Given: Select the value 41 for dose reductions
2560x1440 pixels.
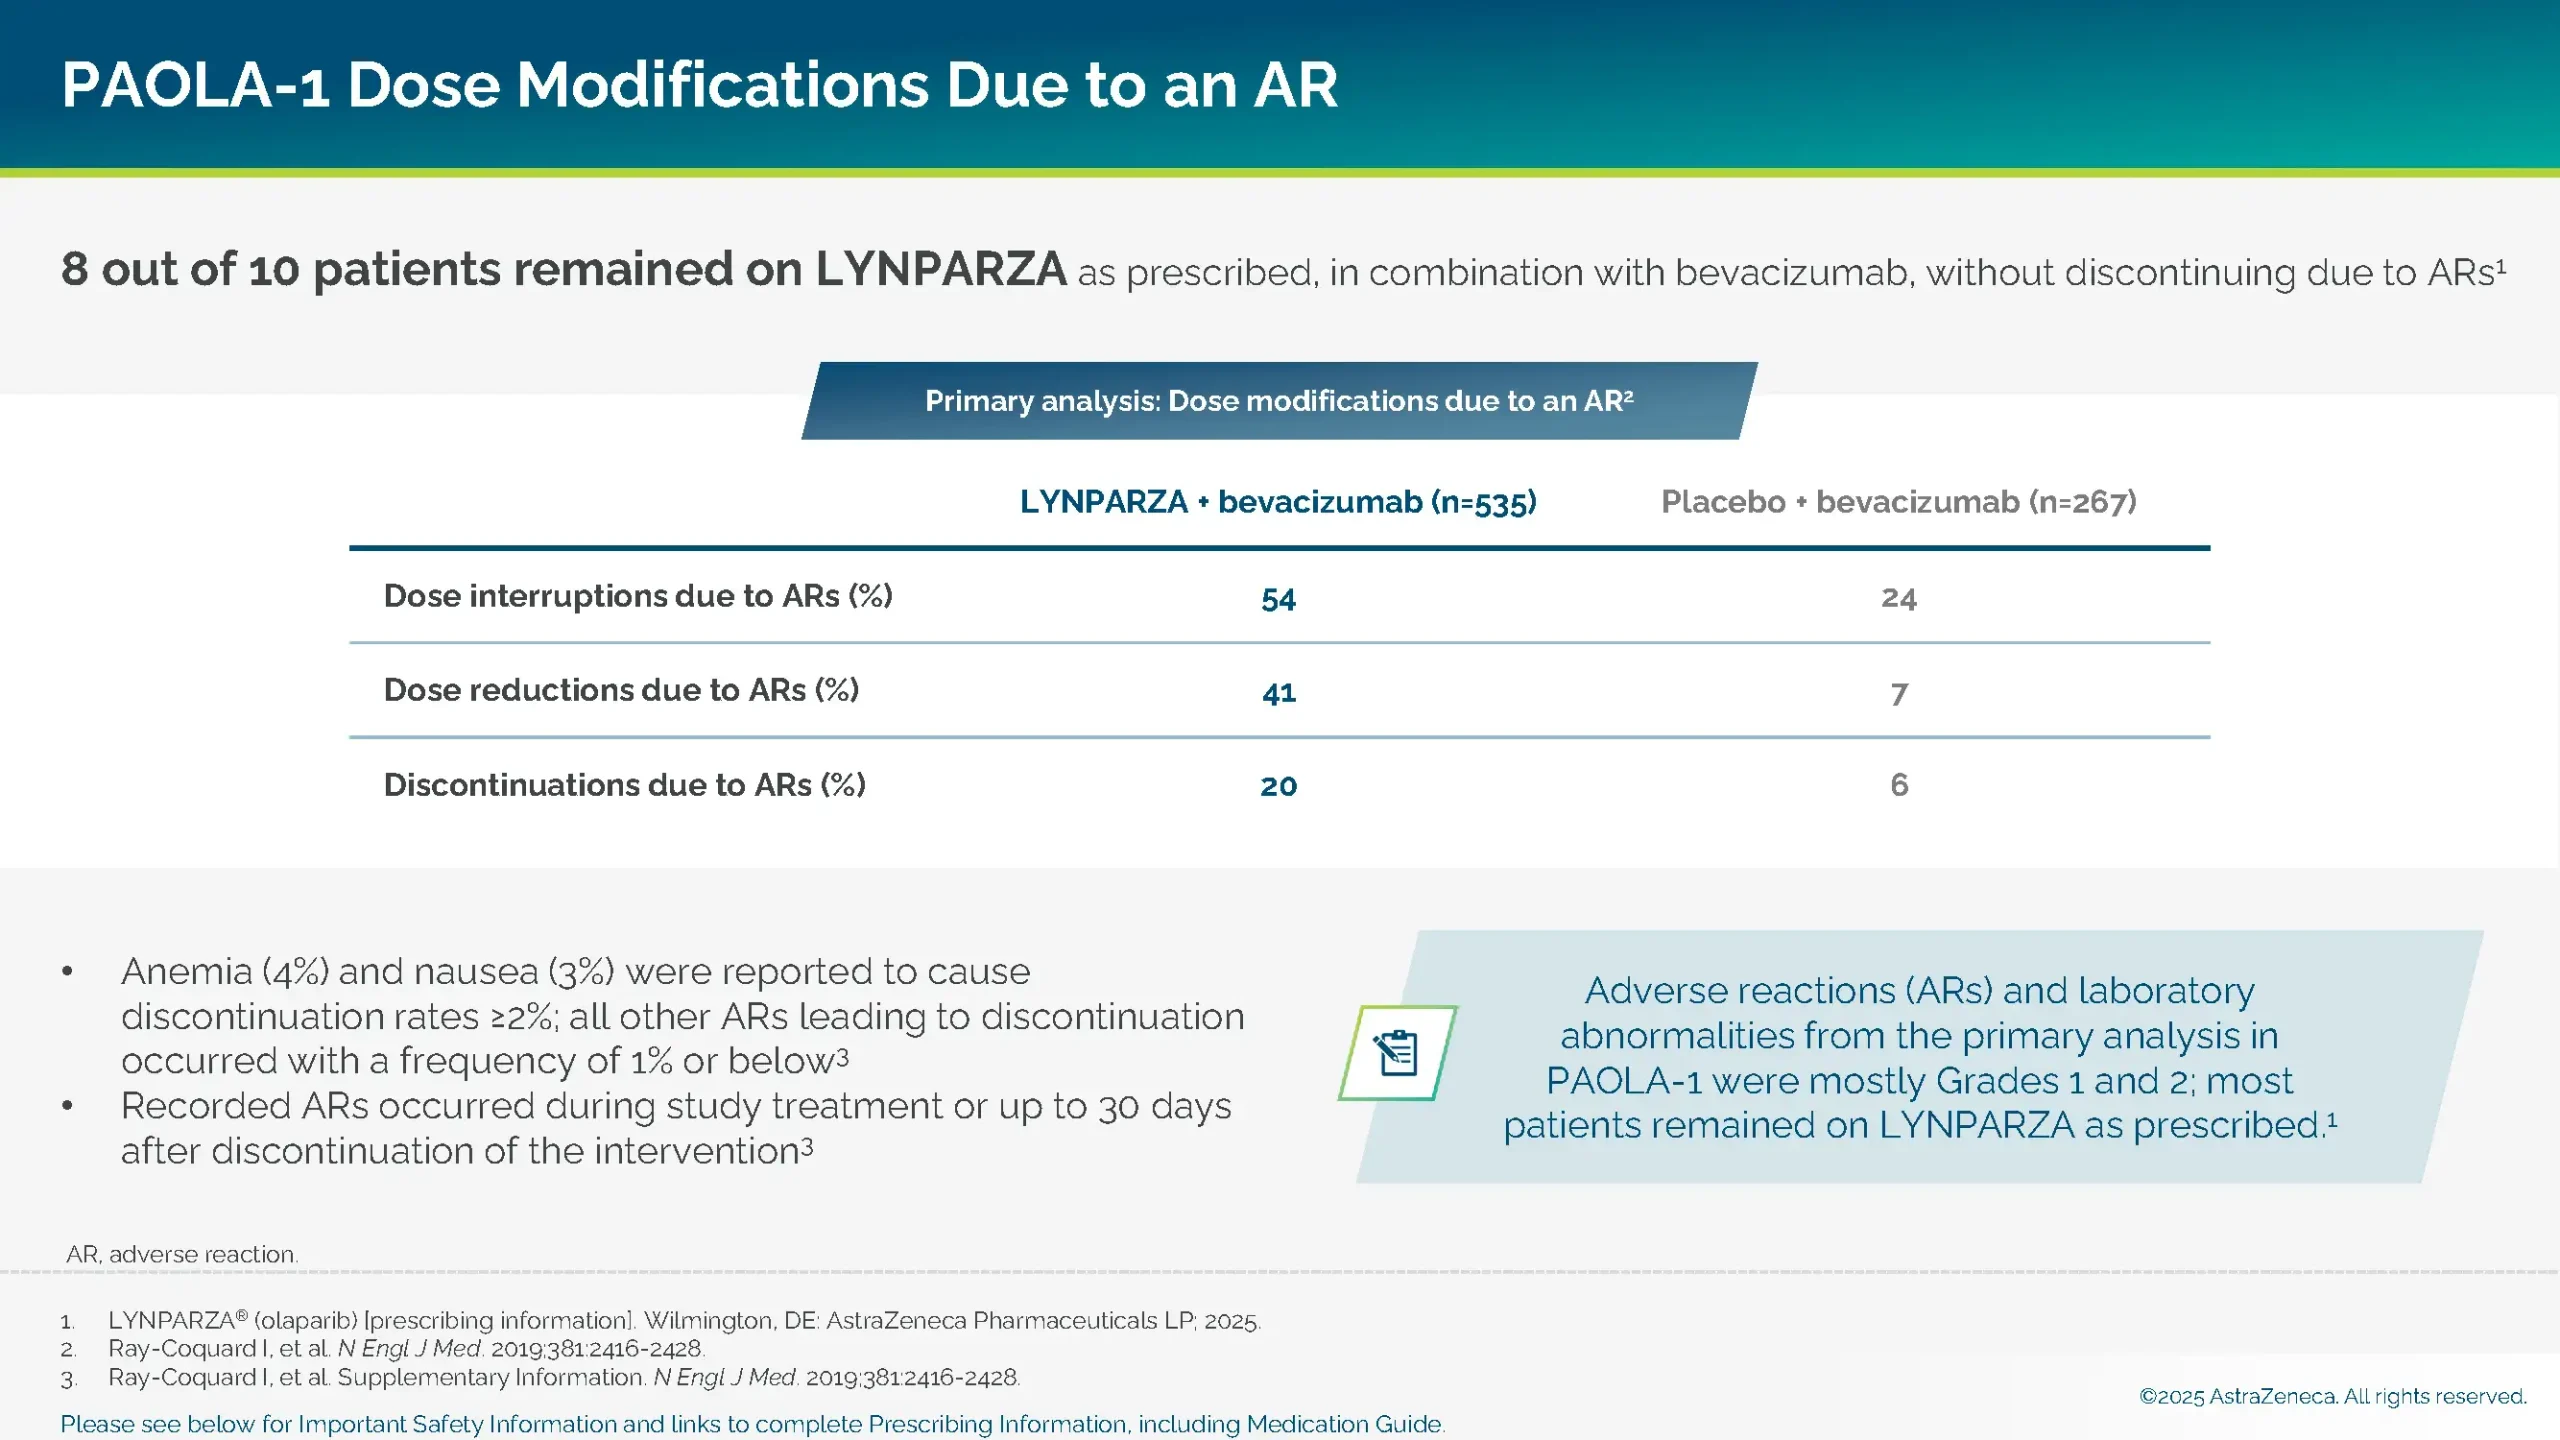Looking at the screenshot, I should pos(1278,691).
